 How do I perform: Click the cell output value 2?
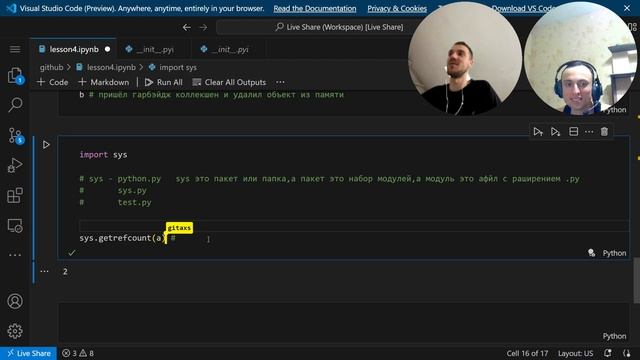[x=65, y=272]
